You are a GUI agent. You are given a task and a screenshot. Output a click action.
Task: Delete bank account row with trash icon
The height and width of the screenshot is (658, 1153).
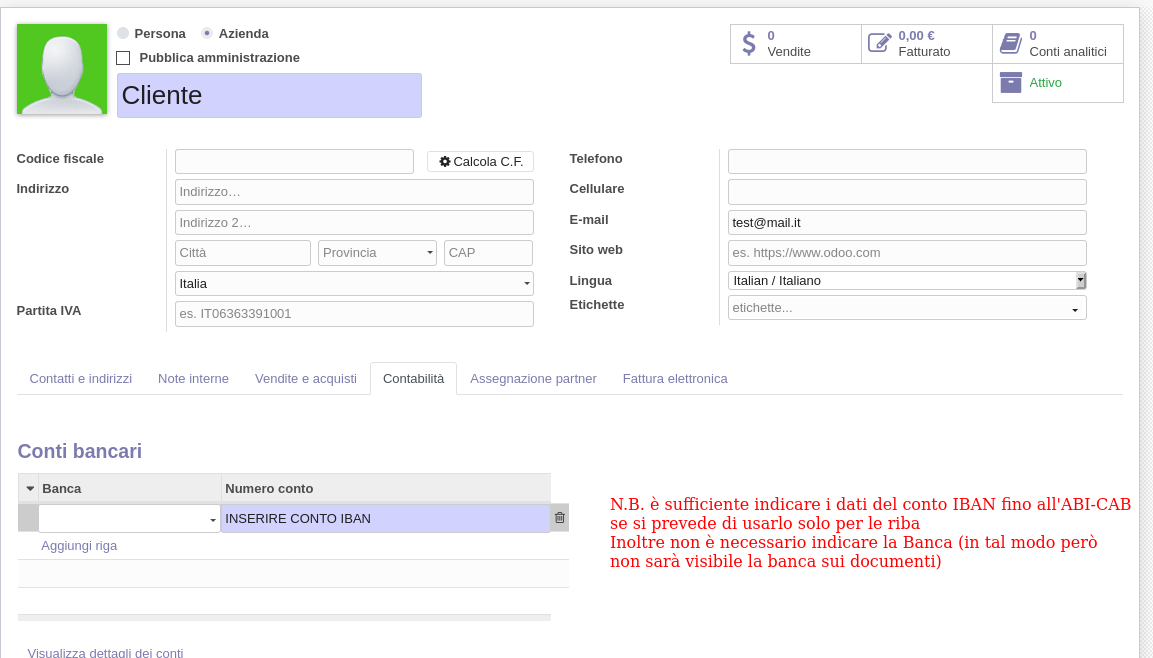tap(559, 518)
